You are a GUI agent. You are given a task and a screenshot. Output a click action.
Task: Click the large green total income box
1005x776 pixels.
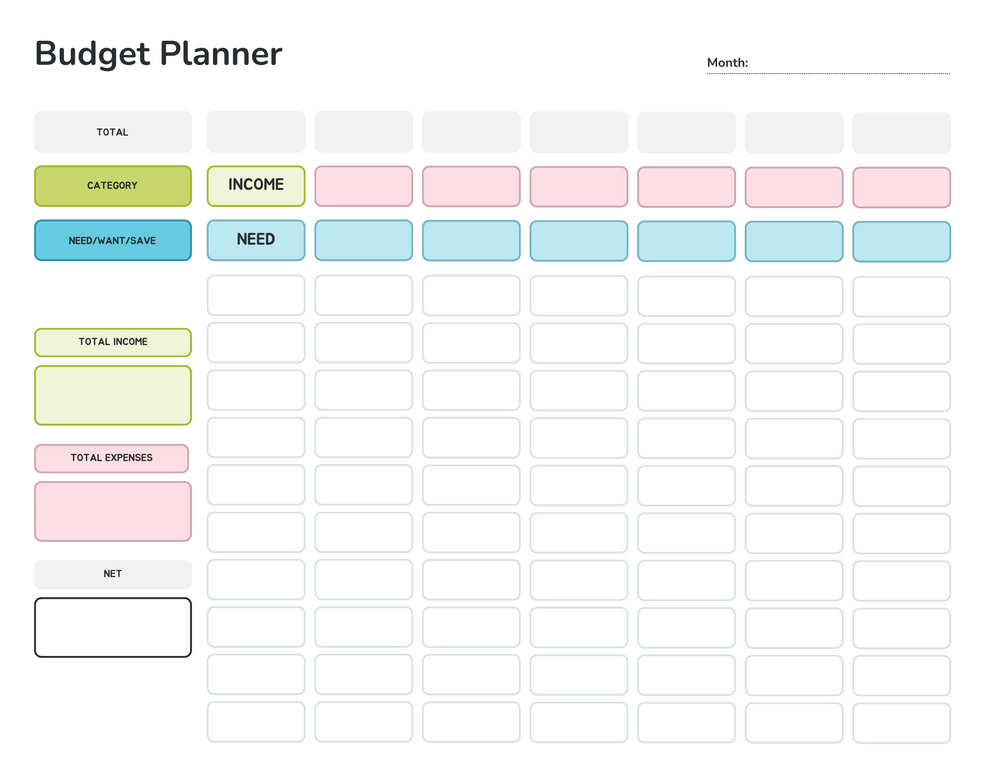coord(113,395)
